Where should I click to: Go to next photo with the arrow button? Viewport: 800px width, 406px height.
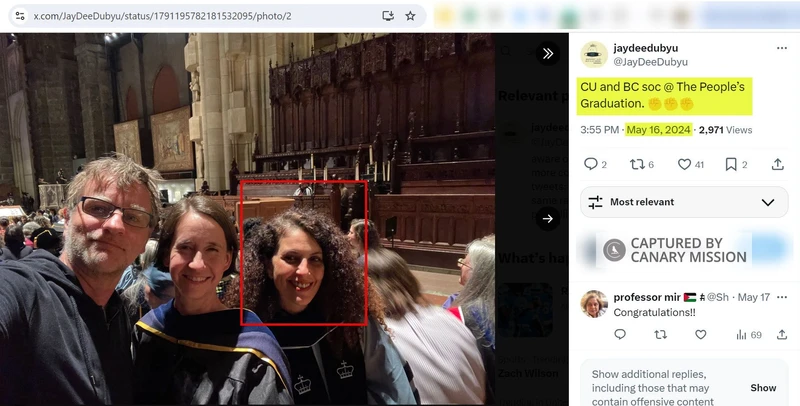click(x=547, y=218)
